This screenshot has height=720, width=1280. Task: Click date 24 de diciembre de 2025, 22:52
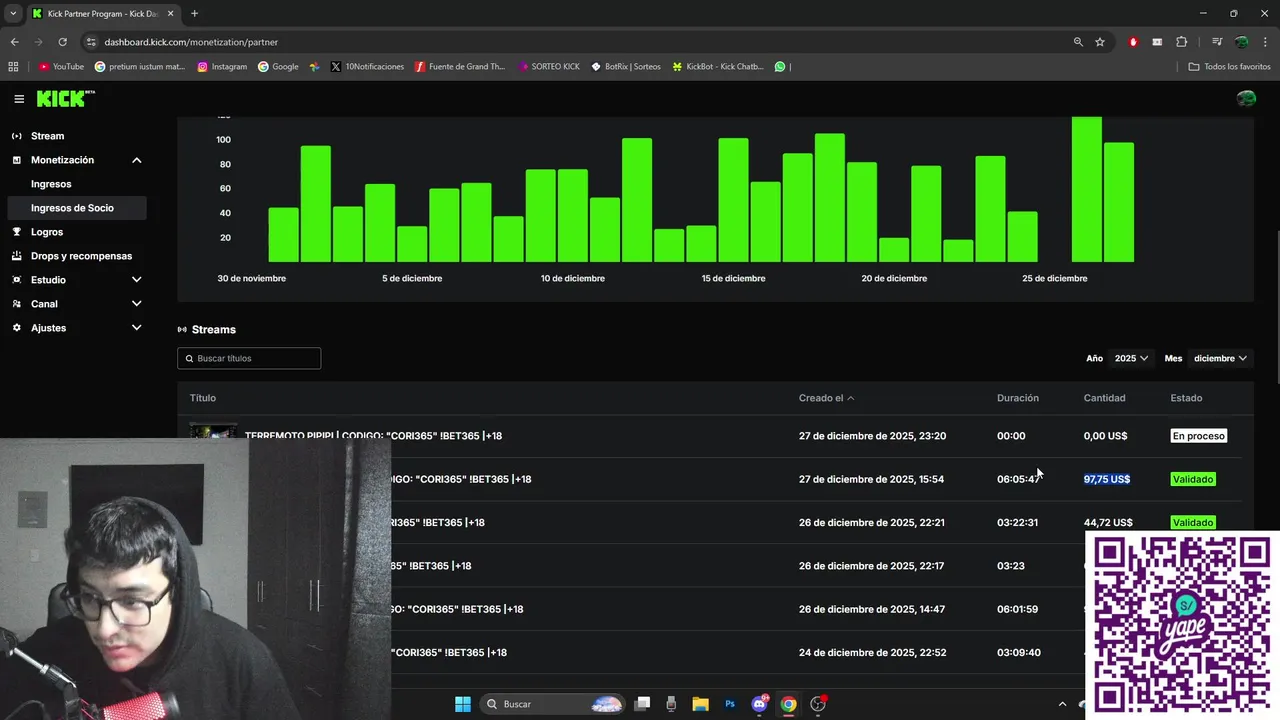tap(872, 652)
